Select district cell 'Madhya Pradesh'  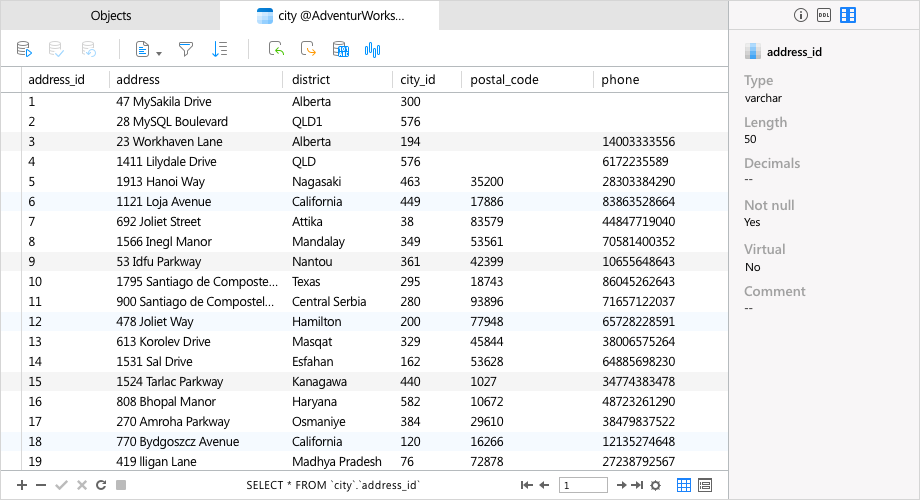336,461
